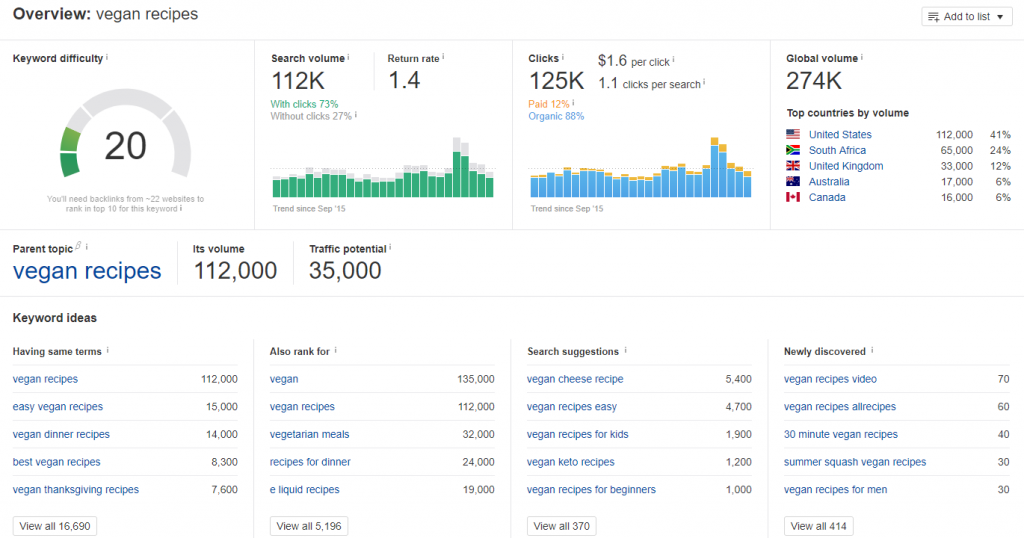Image resolution: width=1024 pixels, height=538 pixels.
Task: Click View all 414 button
Action: coord(818,526)
